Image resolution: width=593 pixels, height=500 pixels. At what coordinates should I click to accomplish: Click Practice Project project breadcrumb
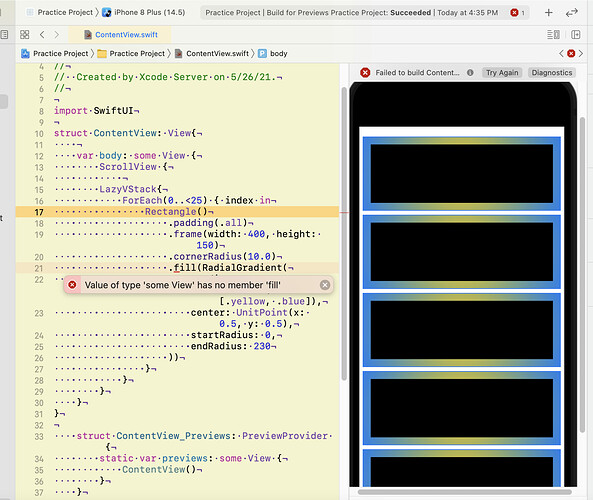[x=55, y=54]
